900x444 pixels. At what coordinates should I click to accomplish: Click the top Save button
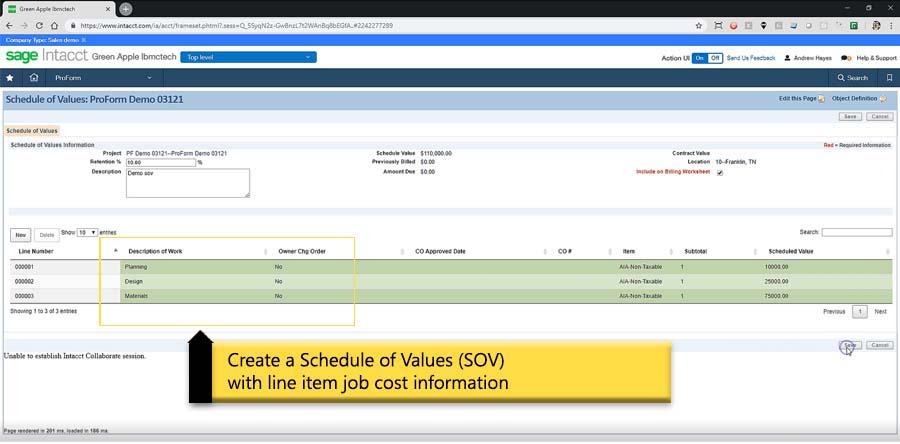[850, 116]
